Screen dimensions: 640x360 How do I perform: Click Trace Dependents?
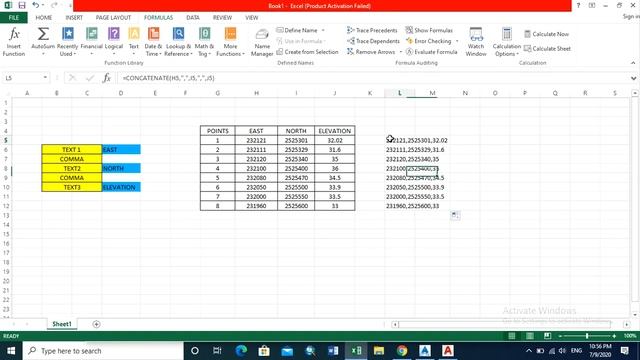tap(373, 41)
